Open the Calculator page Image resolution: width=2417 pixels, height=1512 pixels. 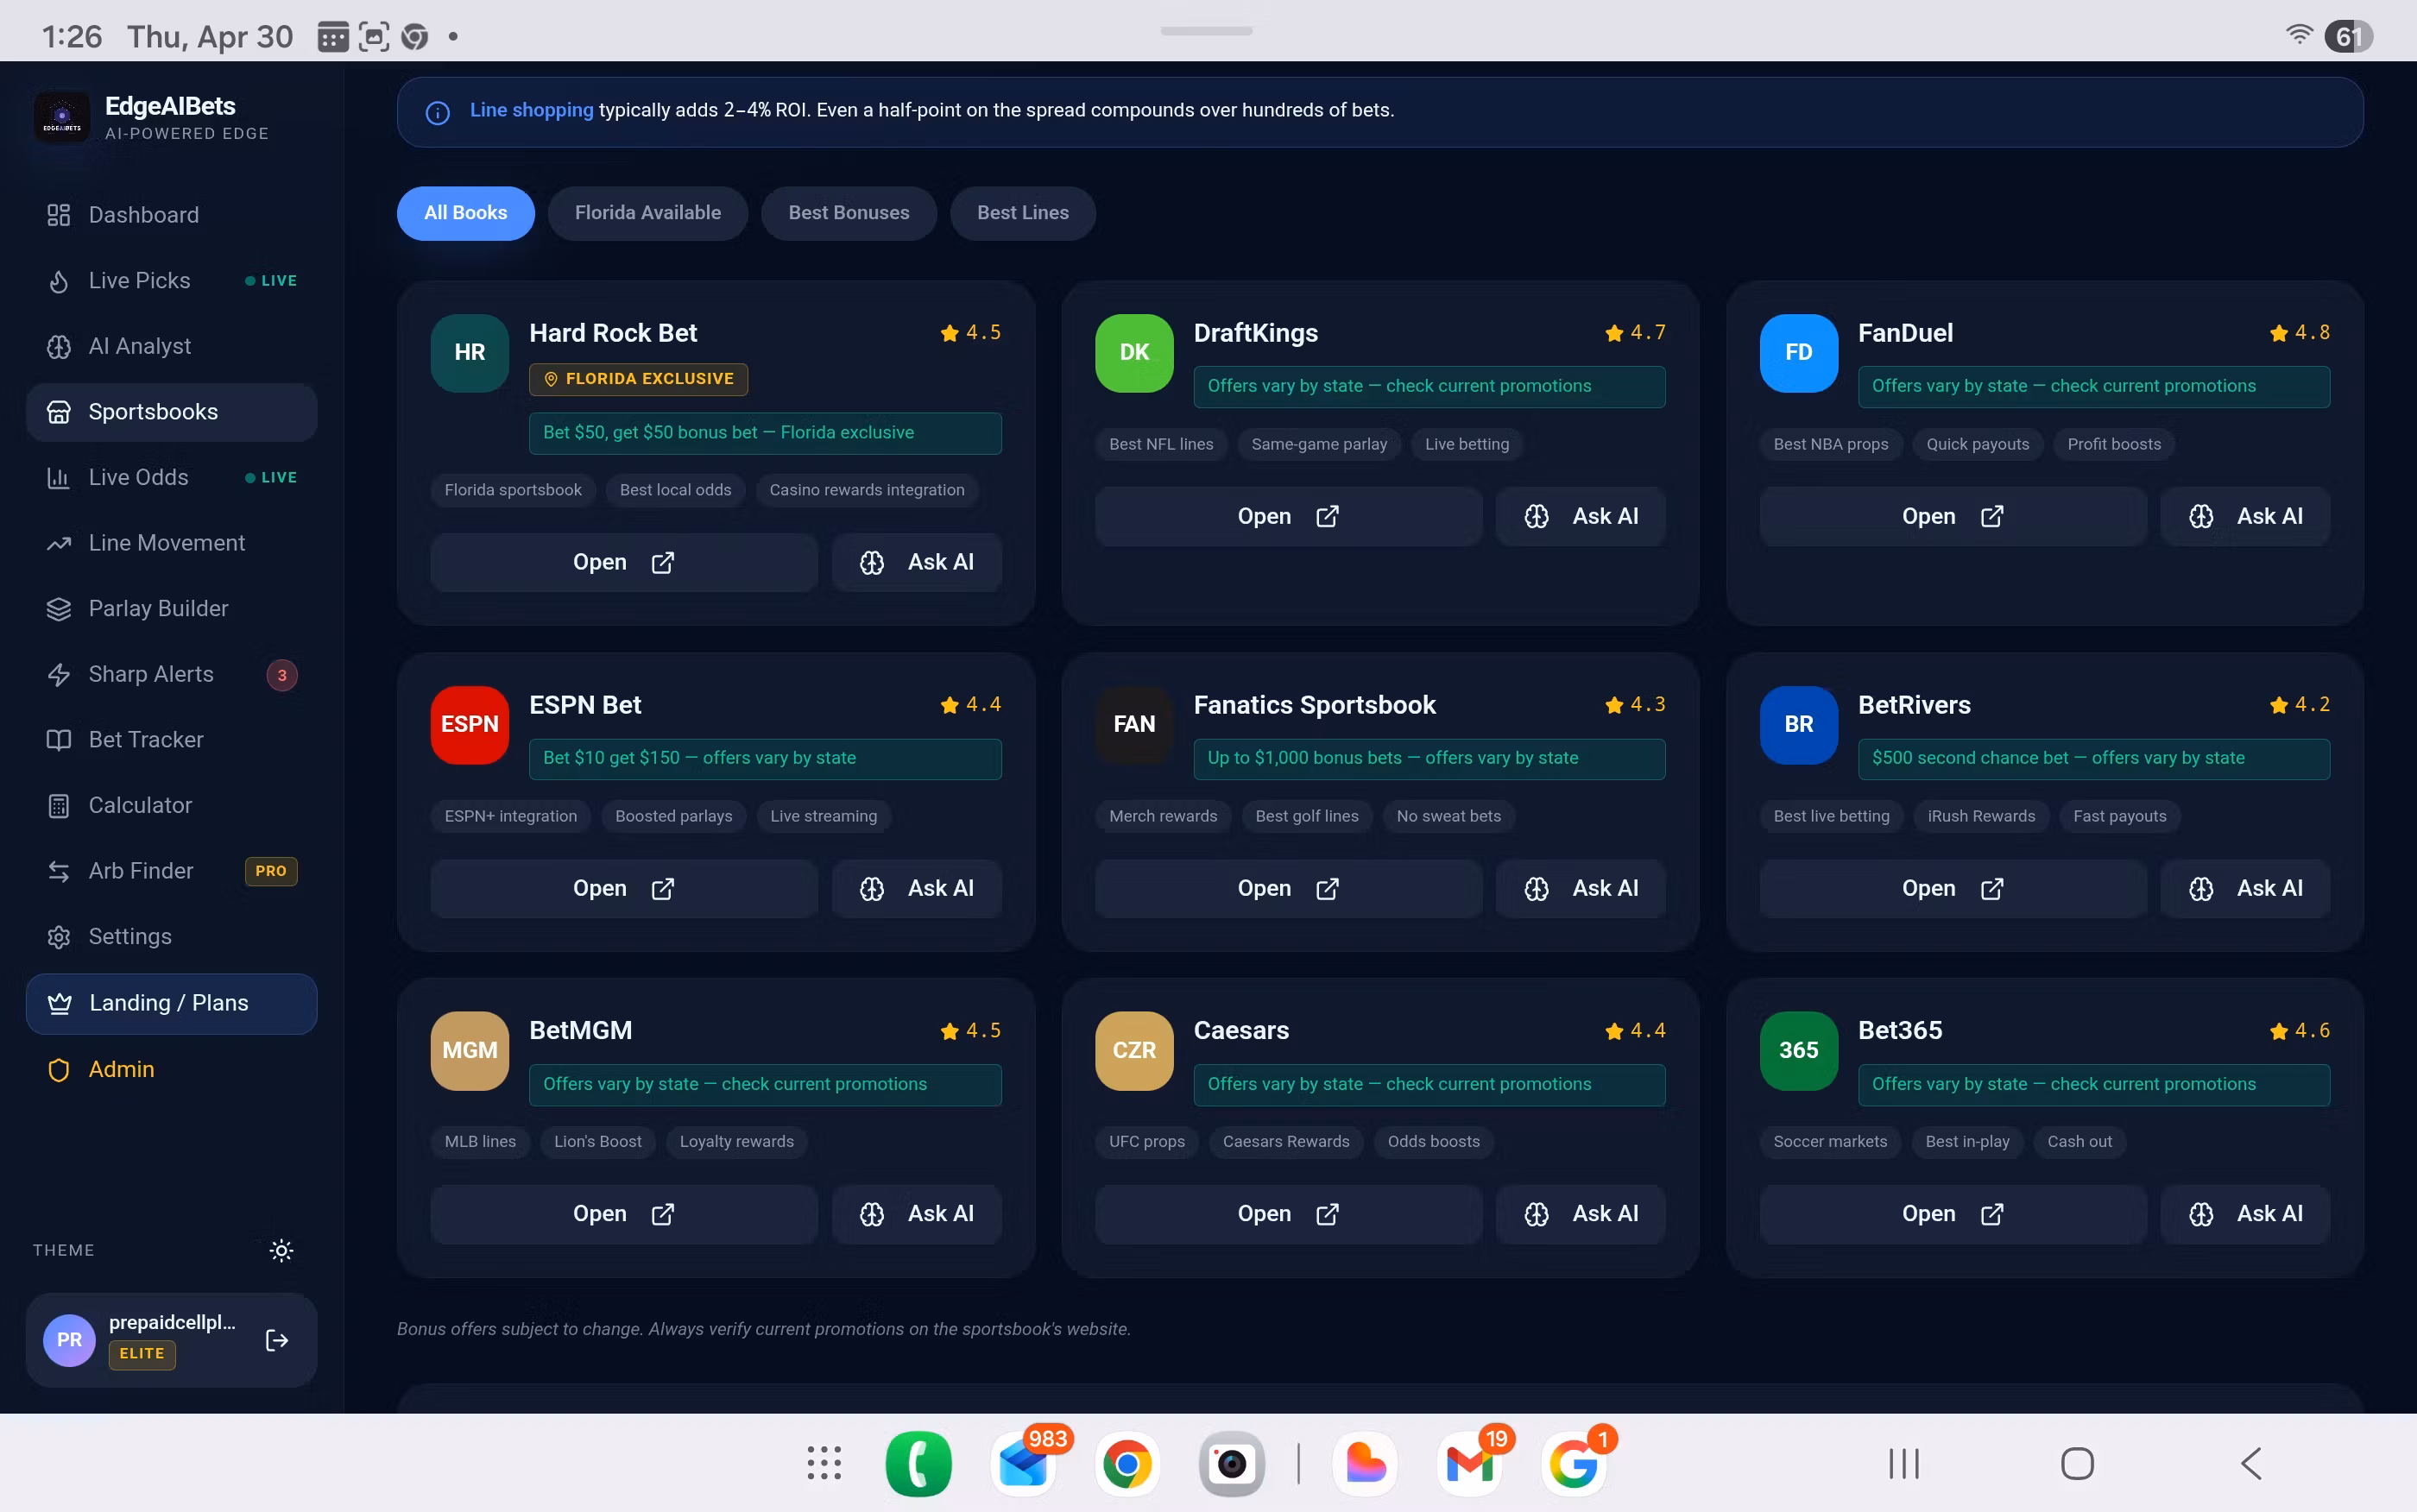click(x=171, y=805)
